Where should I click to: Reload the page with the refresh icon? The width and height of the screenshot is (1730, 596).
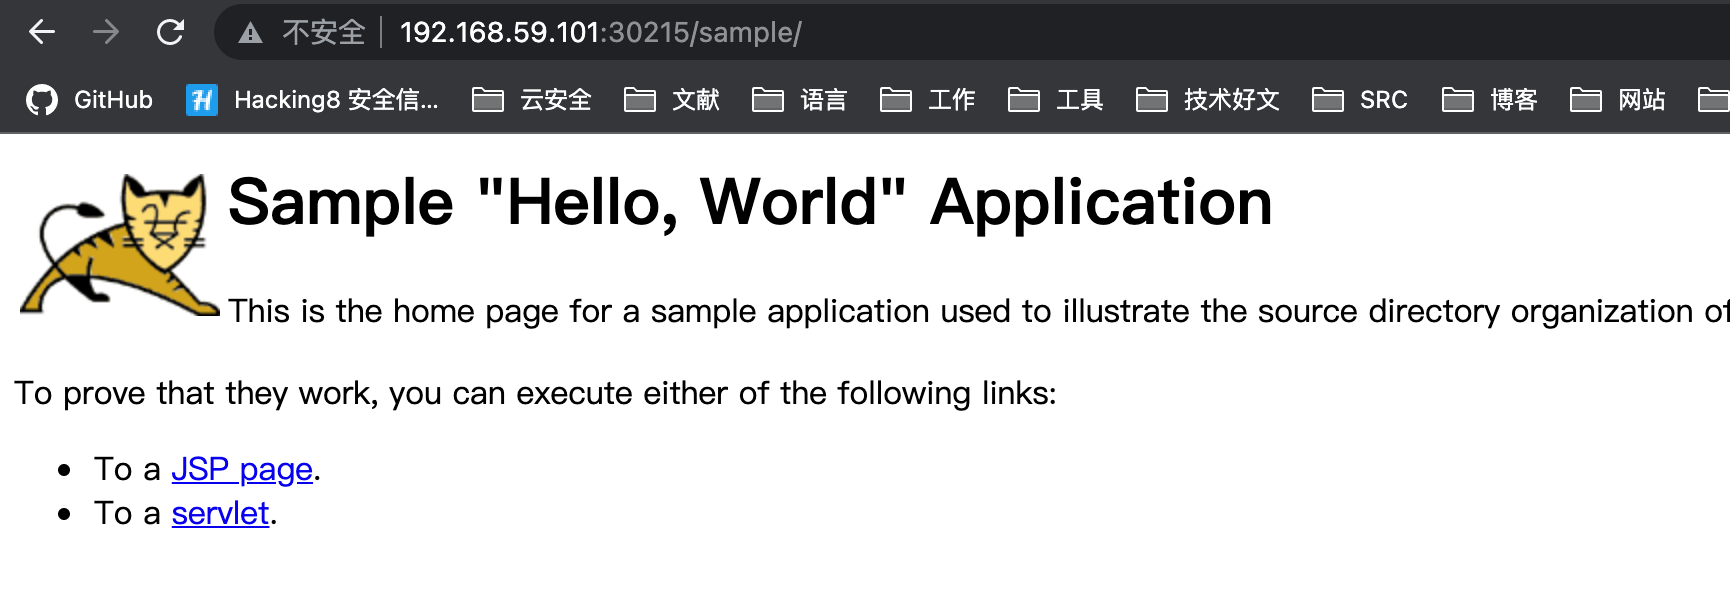coord(171,33)
